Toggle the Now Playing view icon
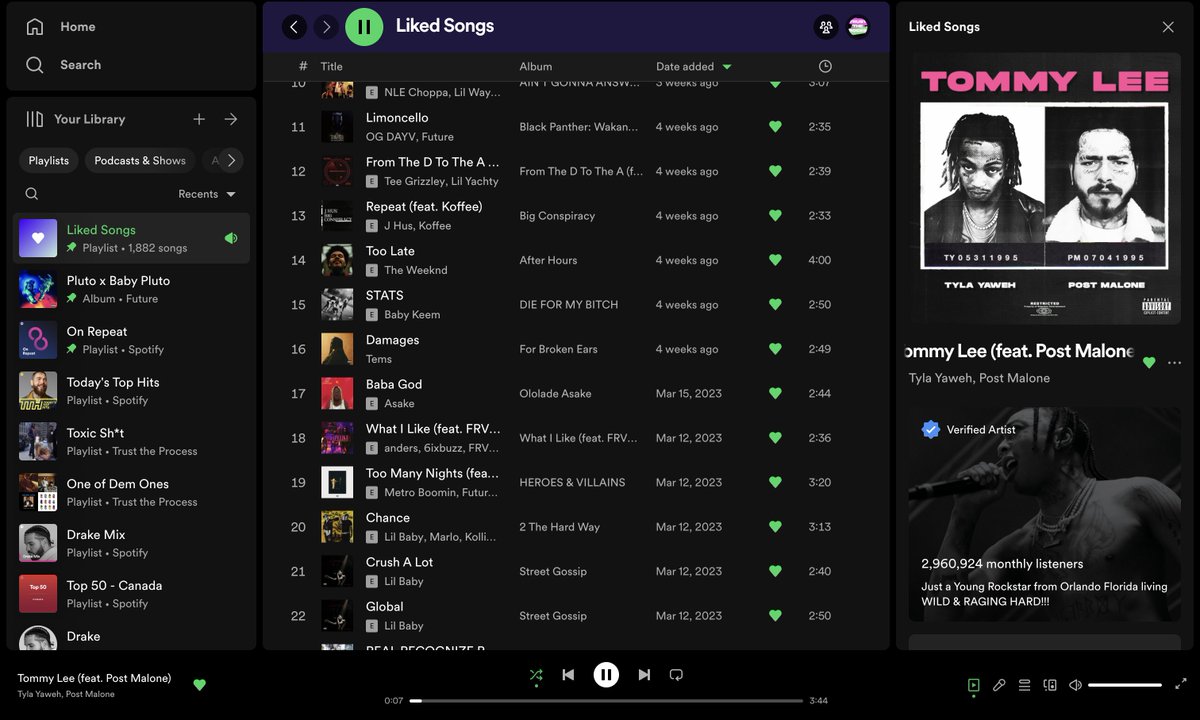This screenshot has width=1200, height=720. (973, 685)
